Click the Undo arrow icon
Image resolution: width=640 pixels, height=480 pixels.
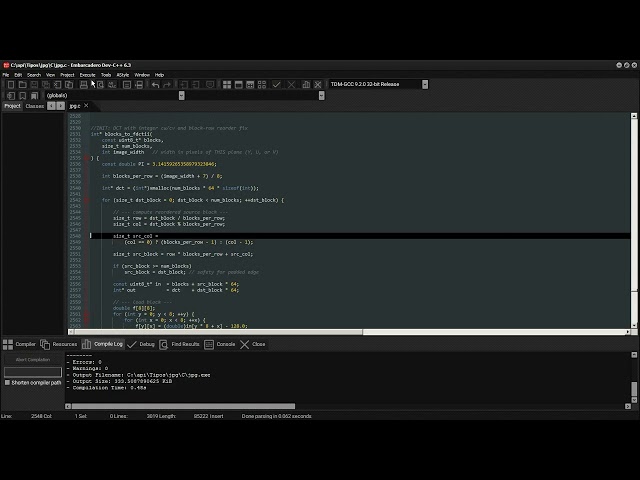155,84
